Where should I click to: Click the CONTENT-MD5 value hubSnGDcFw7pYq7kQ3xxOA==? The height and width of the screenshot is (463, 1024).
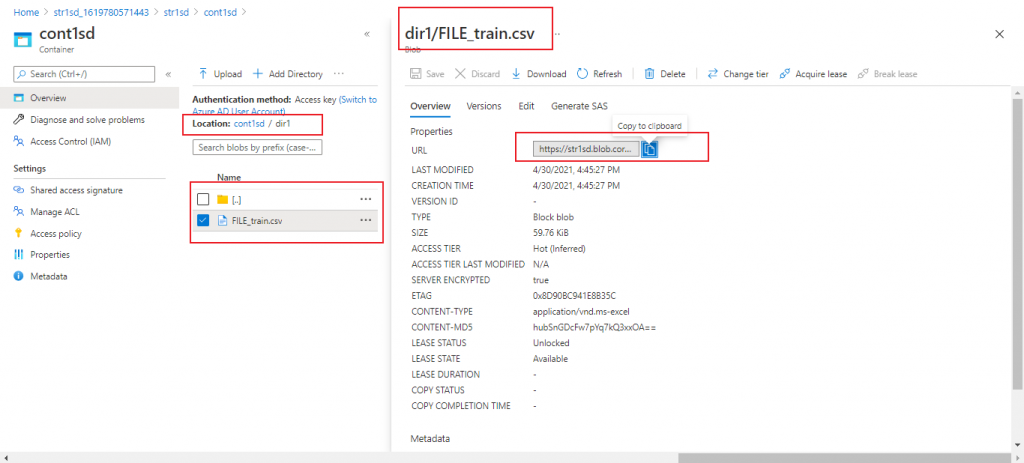point(594,327)
